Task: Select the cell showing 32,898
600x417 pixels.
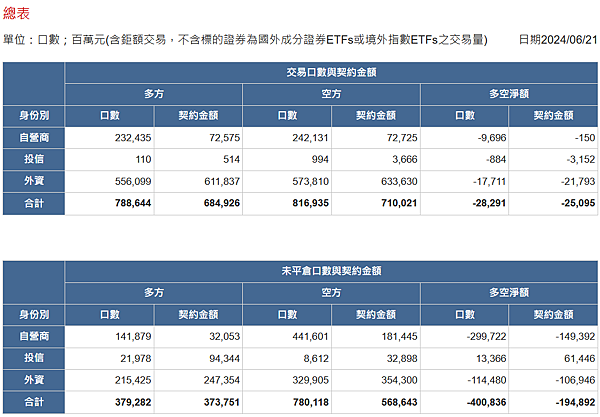Action: [376, 358]
